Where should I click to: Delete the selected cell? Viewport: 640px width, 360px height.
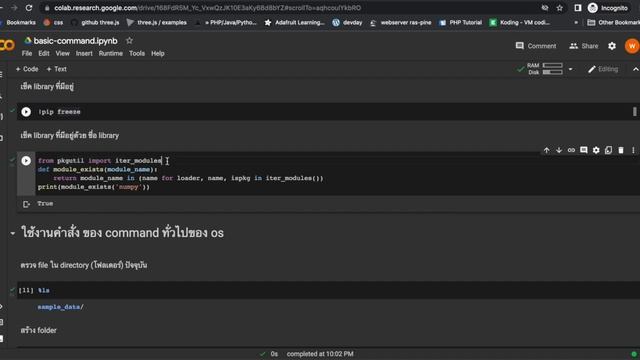[621, 150]
